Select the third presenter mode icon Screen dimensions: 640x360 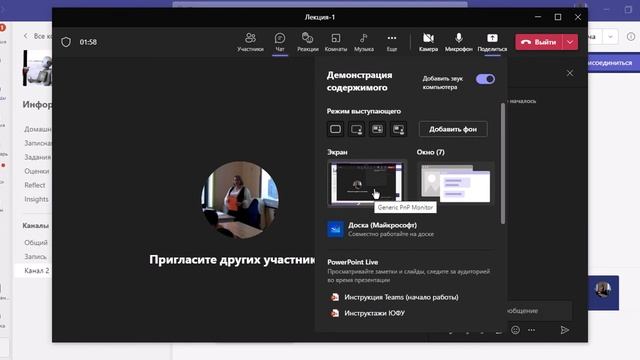(377, 129)
